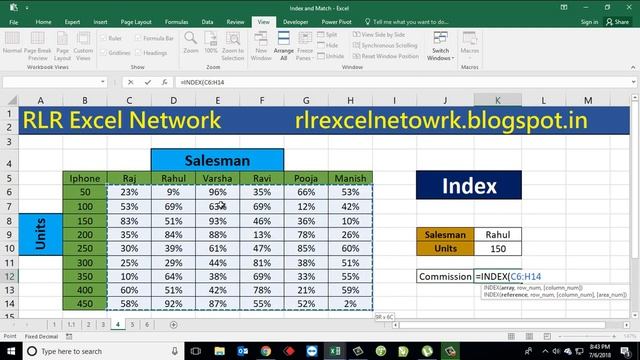Open Freeze Panes dropdown
Viewport: 640px width, 360px height.
[305, 45]
